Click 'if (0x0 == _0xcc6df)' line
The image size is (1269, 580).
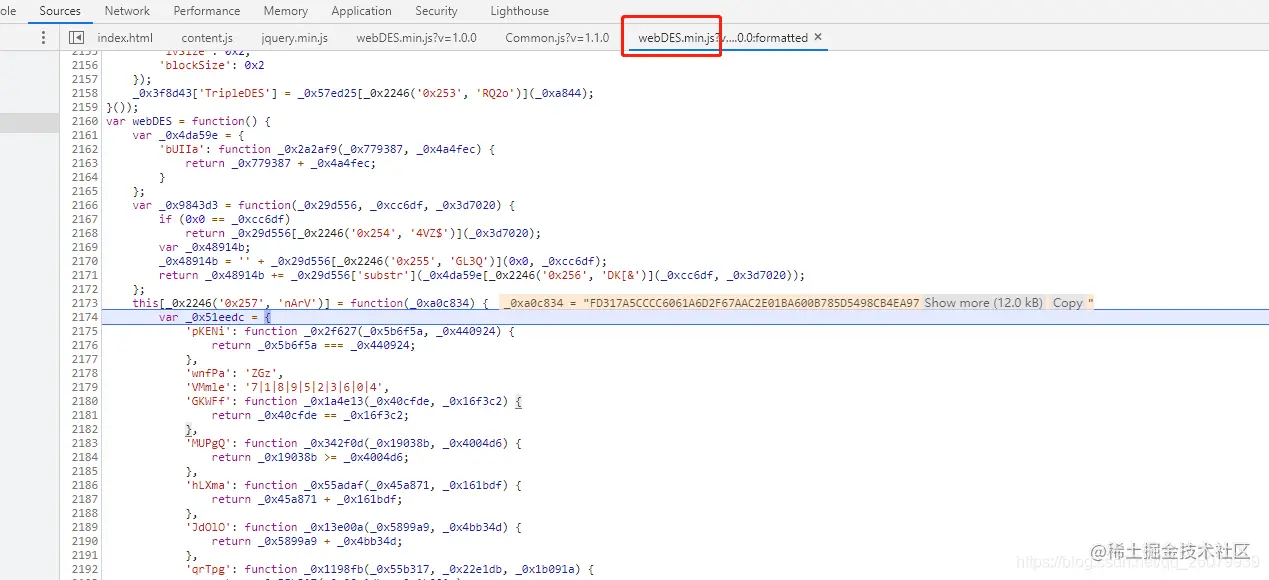[x=224, y=219]
